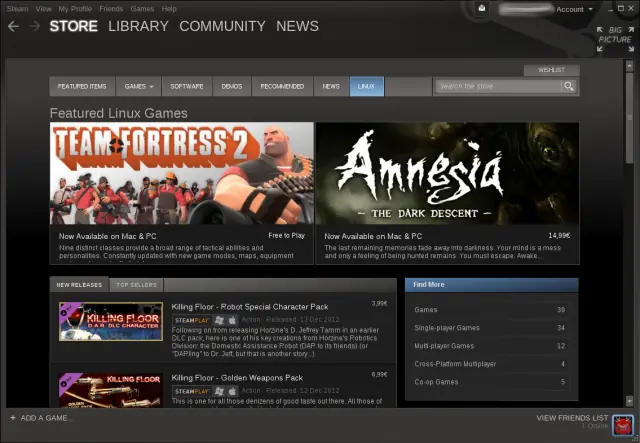Browse Co-op Games in Find More
Image resolution: width=640 pixels, height=443 pixels.
[x=490, y=382]
